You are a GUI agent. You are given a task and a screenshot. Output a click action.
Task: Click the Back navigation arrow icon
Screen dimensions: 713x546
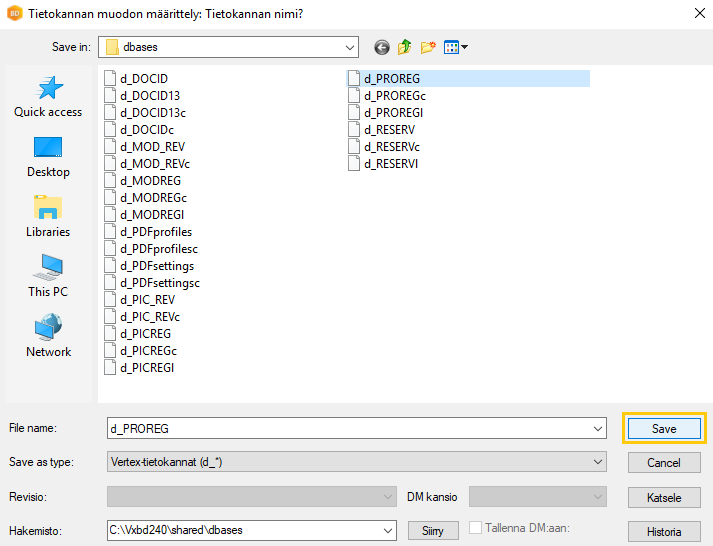pyautogui.click(x=381, y=47)
